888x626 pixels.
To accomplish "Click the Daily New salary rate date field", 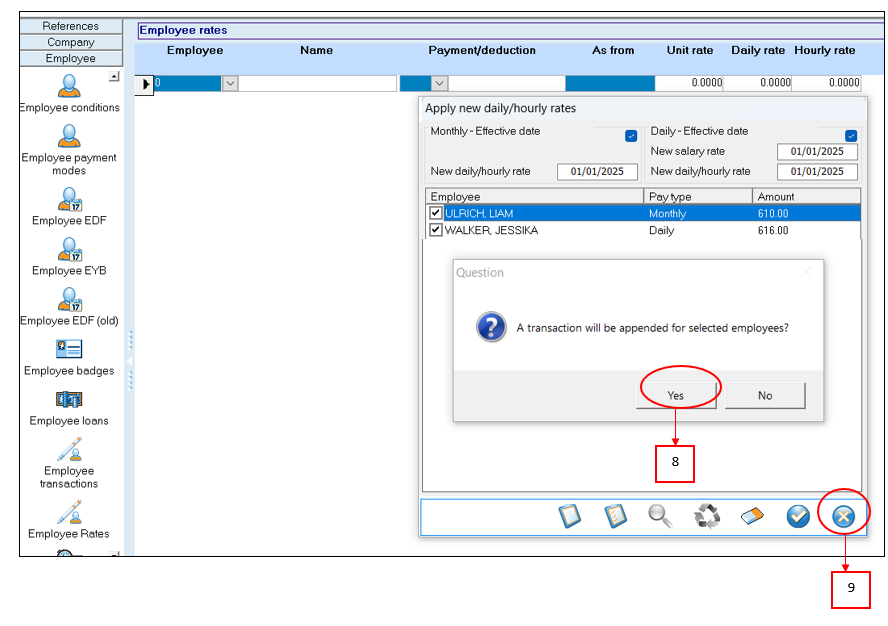I will [817, 152].
